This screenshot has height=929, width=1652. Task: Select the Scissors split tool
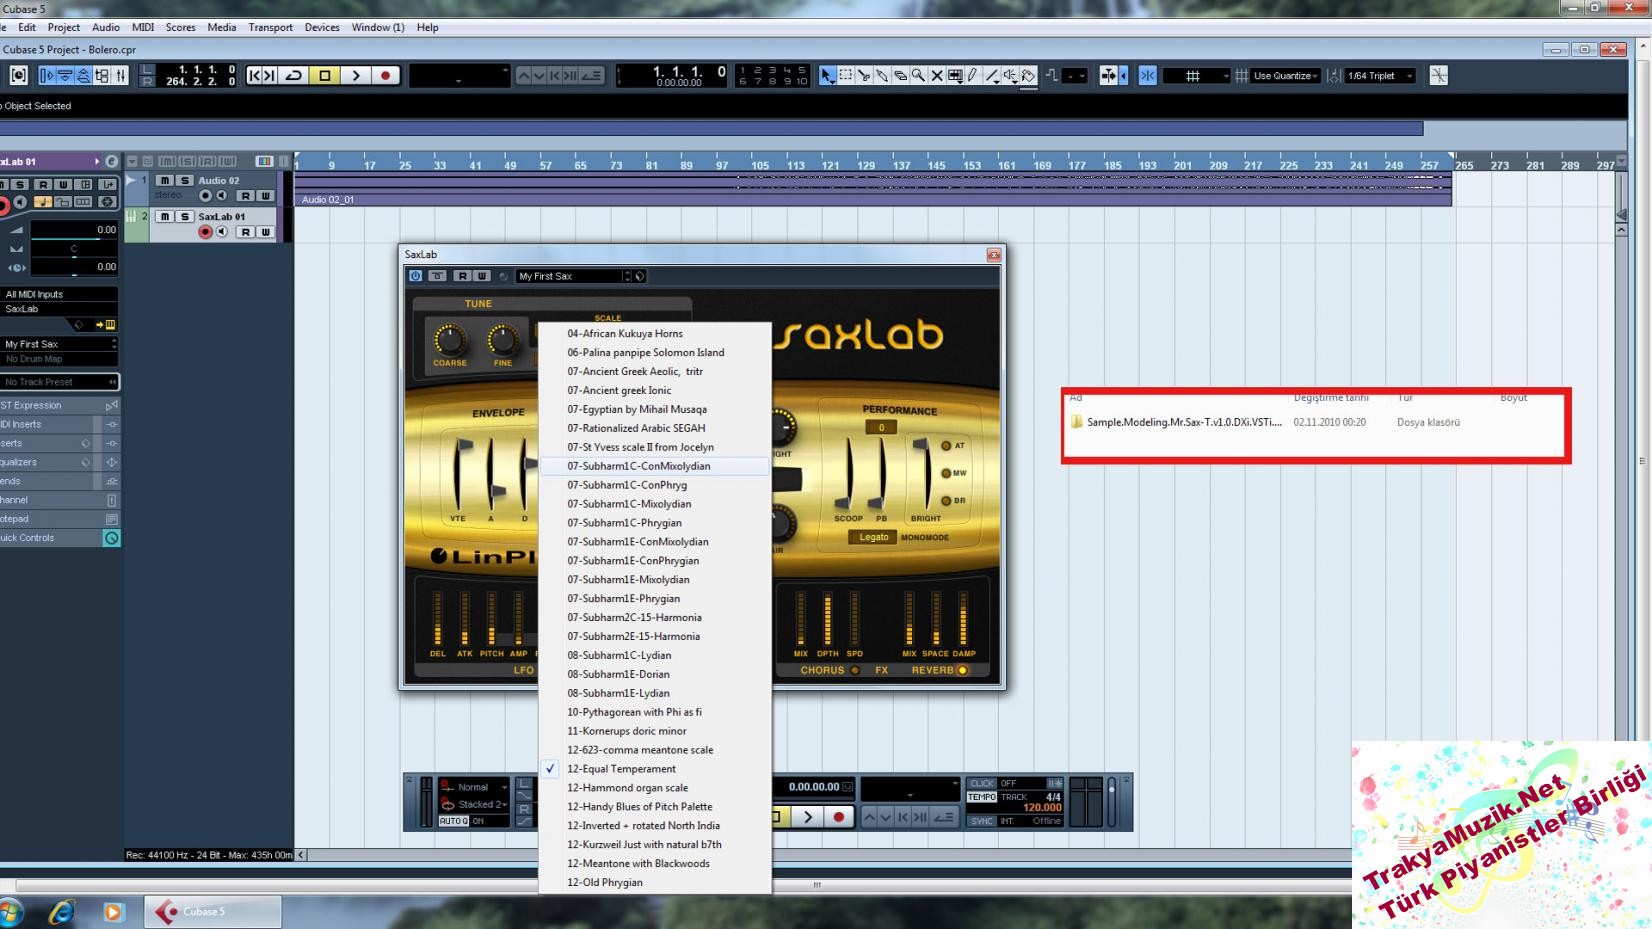click(864, 76)
